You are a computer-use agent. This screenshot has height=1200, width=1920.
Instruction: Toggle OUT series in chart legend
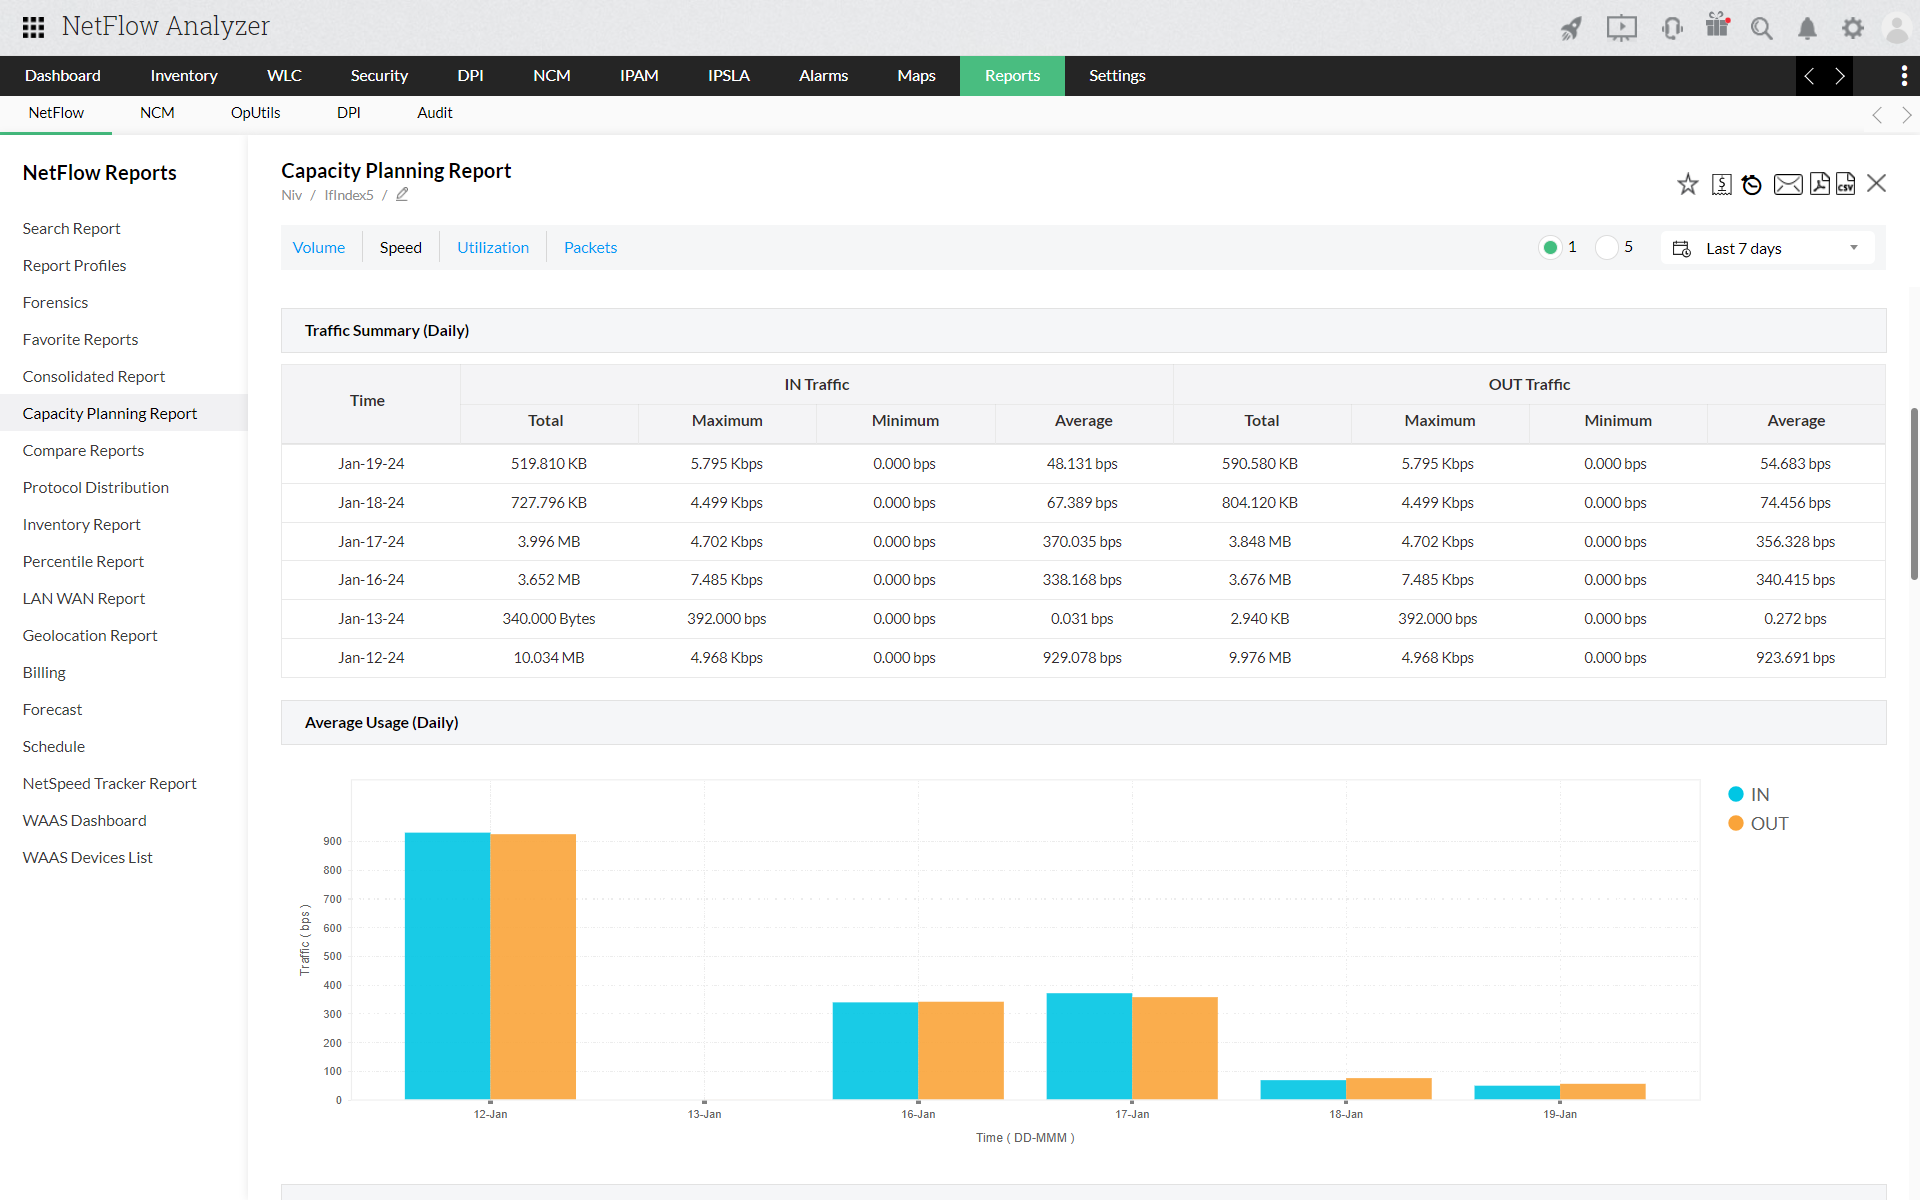point(1770,823)
